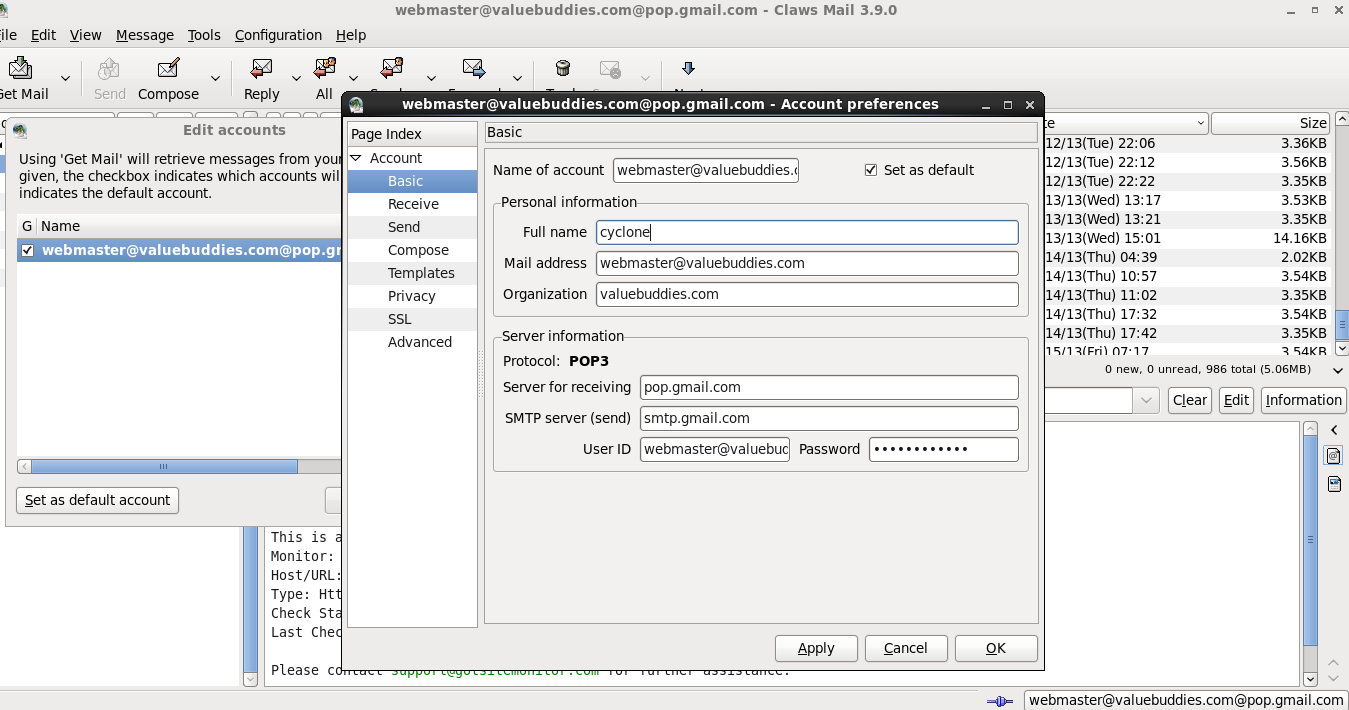Click the greyed Spam toolbar icon
The height and width of the screenshot is (710, 1349).
[610, 68]
